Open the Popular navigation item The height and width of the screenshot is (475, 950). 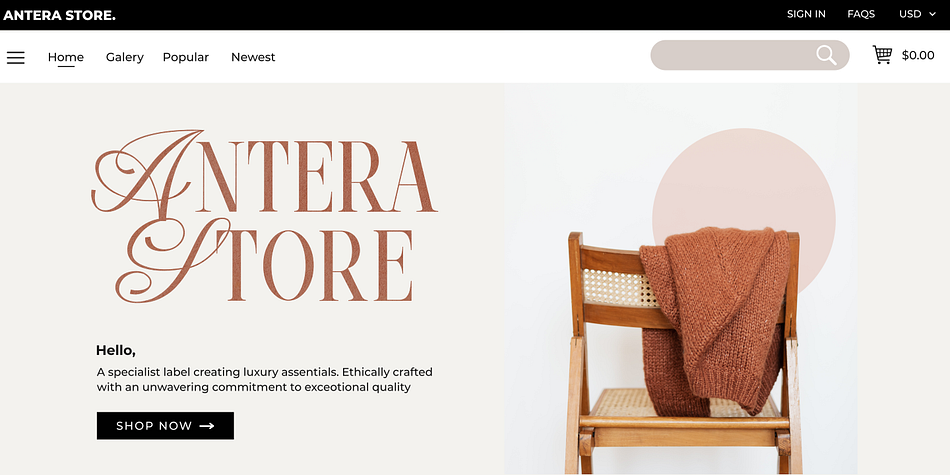click(x=185, y=57)
